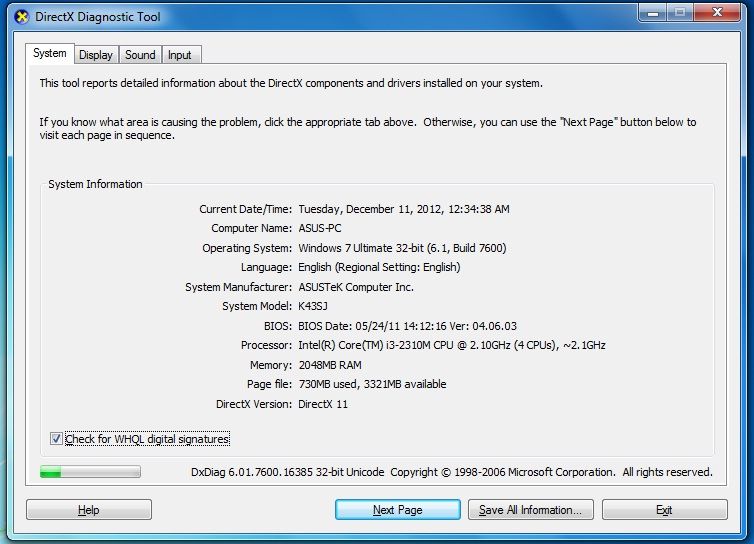
Task: Close the DirectX Diagnostic Tool window
Action: point(717,13)
